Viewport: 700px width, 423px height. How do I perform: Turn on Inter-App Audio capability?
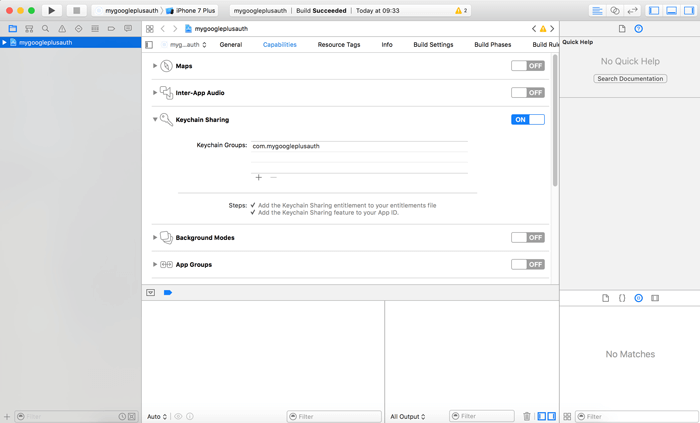point(528,93)
